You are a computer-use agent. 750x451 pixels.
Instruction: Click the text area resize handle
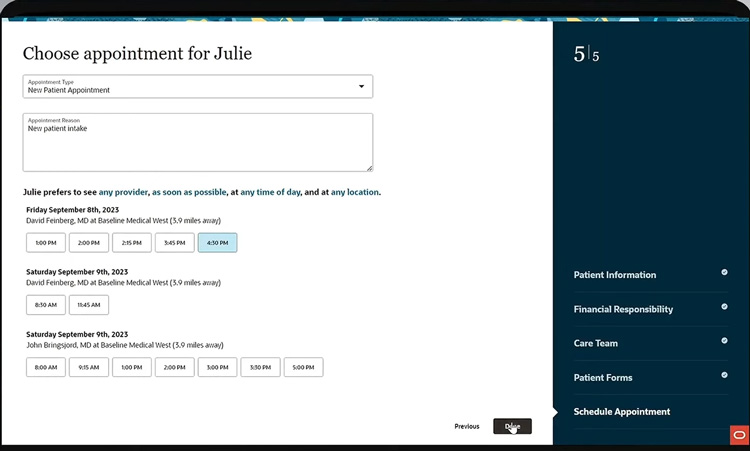point(370,168)
